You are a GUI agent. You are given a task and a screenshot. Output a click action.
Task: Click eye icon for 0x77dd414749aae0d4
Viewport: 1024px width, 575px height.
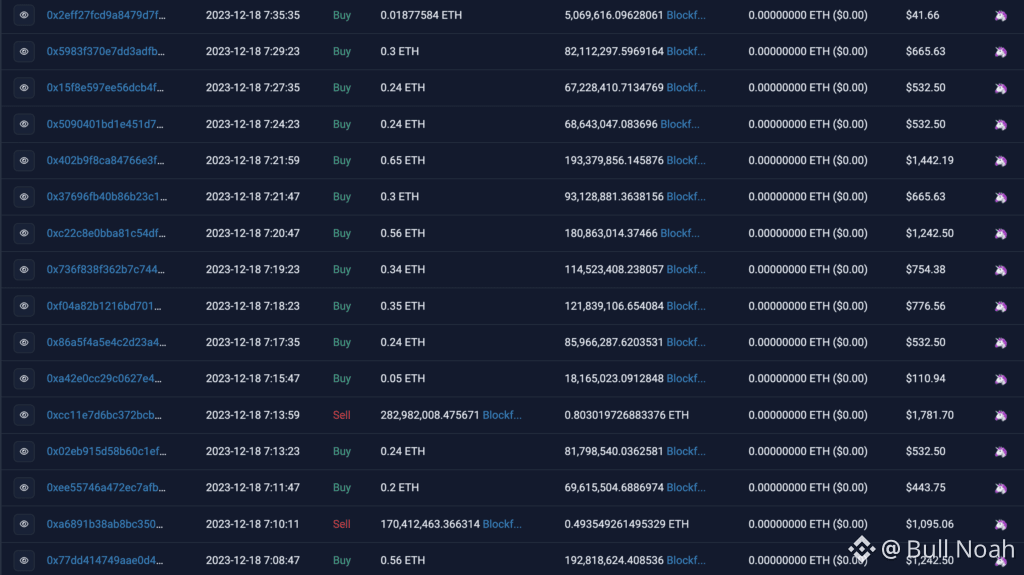[24, 560]
